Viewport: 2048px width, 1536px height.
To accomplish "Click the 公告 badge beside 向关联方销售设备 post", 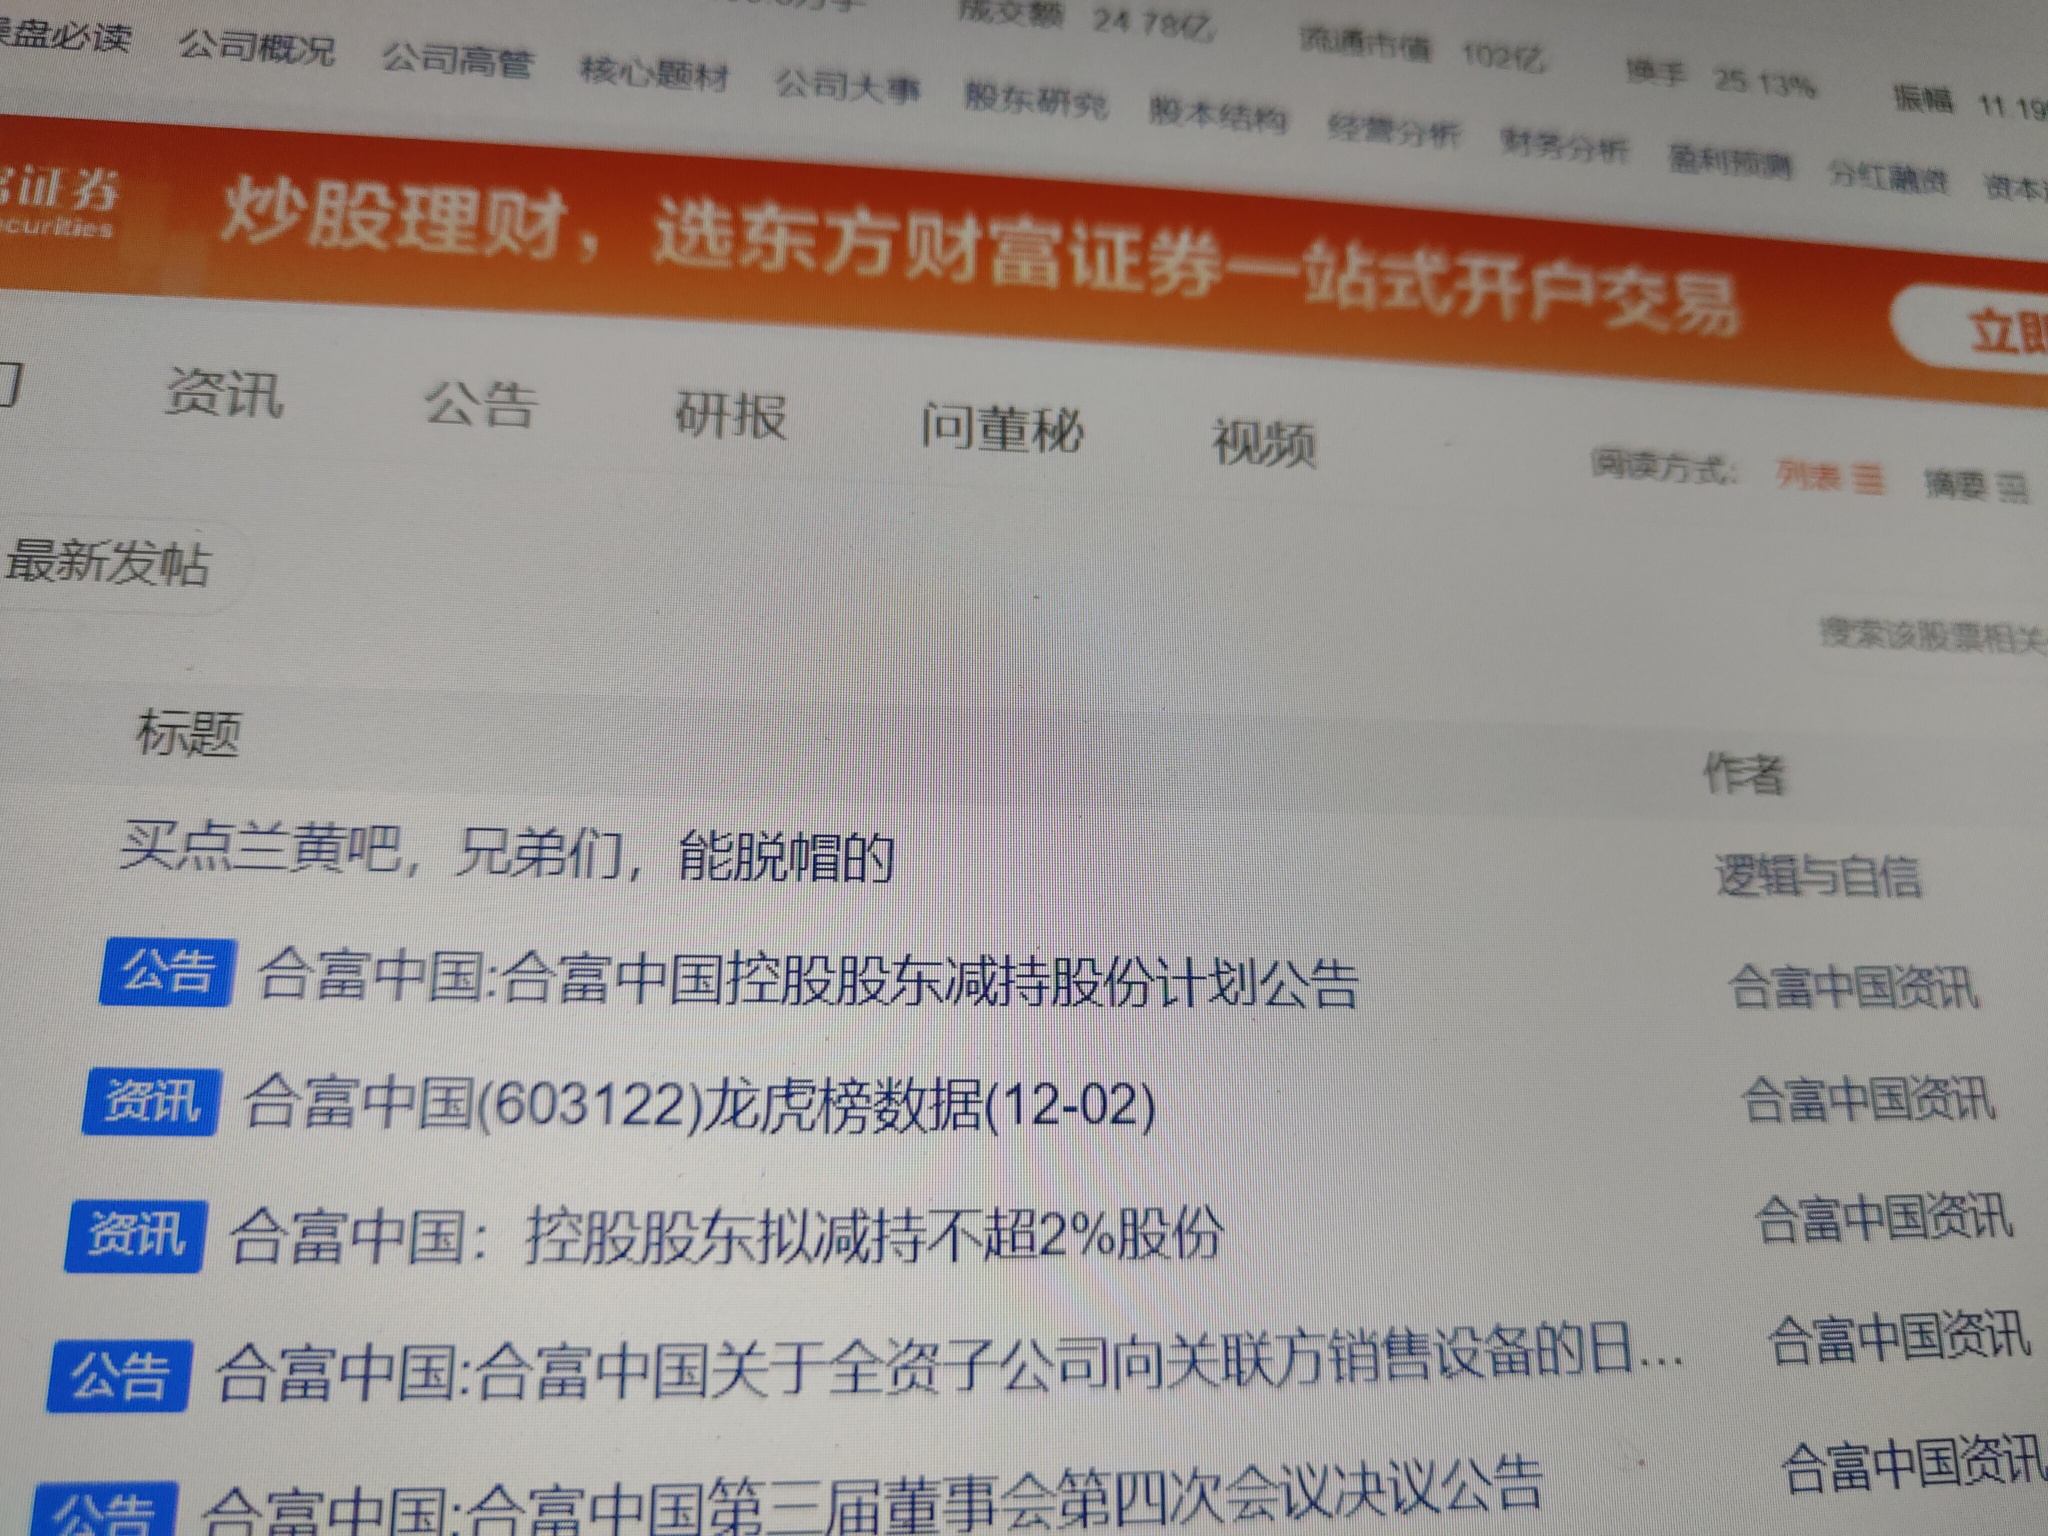I will [118, 1375].
